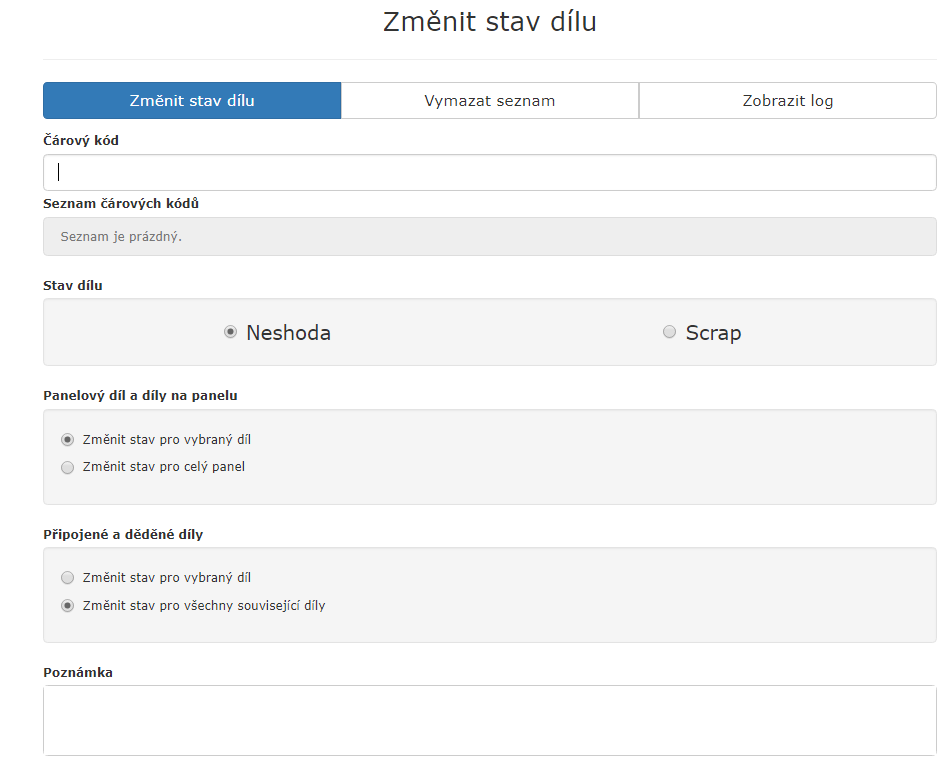
Task: Click the Stav dílu section label
Action: point(73,285)
